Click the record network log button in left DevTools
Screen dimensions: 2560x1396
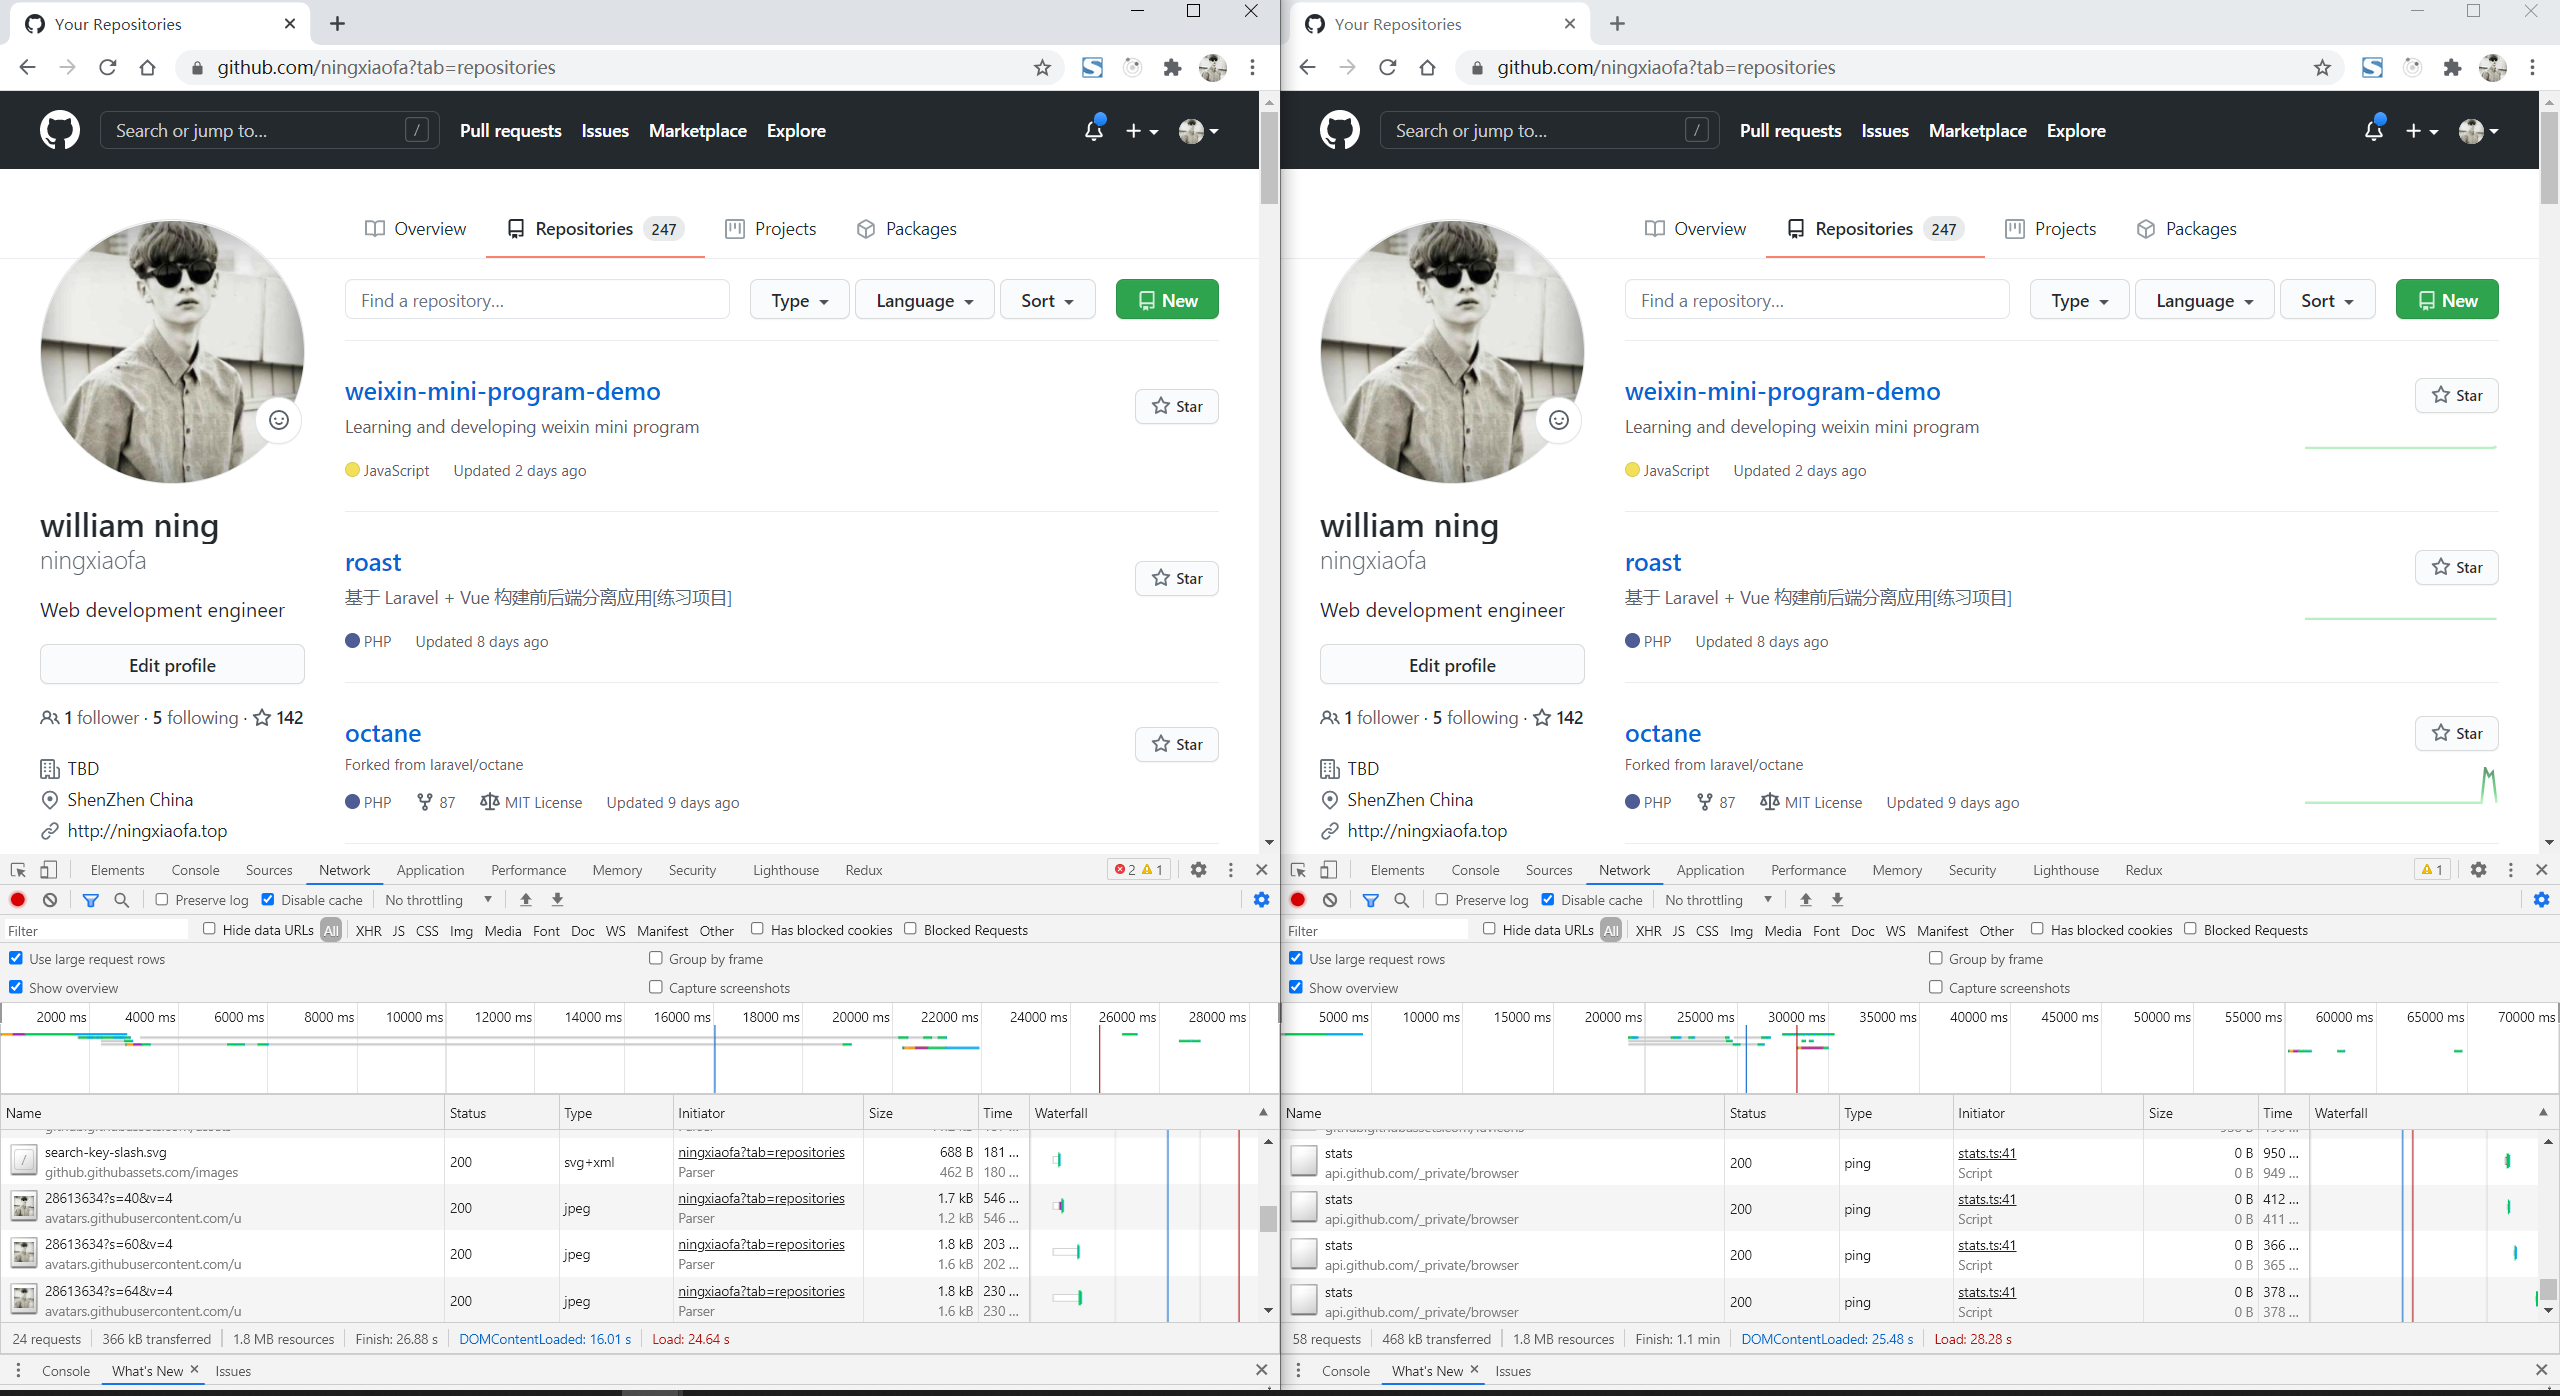tap(18, 900)
